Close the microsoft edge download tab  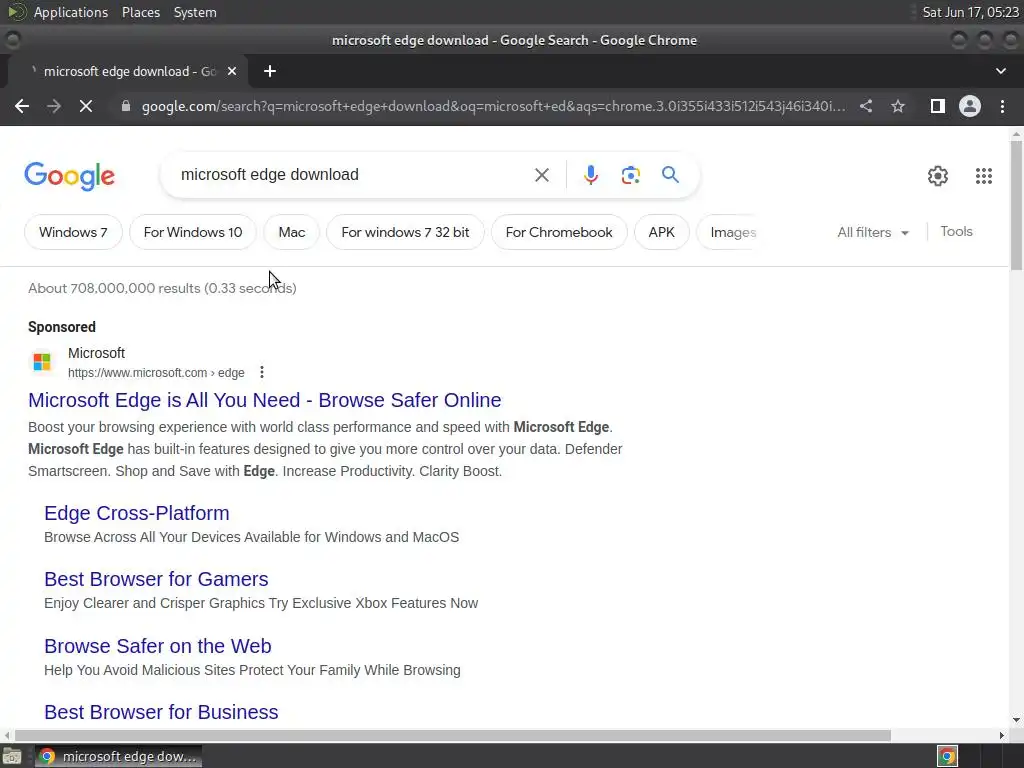tap(232, 71)
